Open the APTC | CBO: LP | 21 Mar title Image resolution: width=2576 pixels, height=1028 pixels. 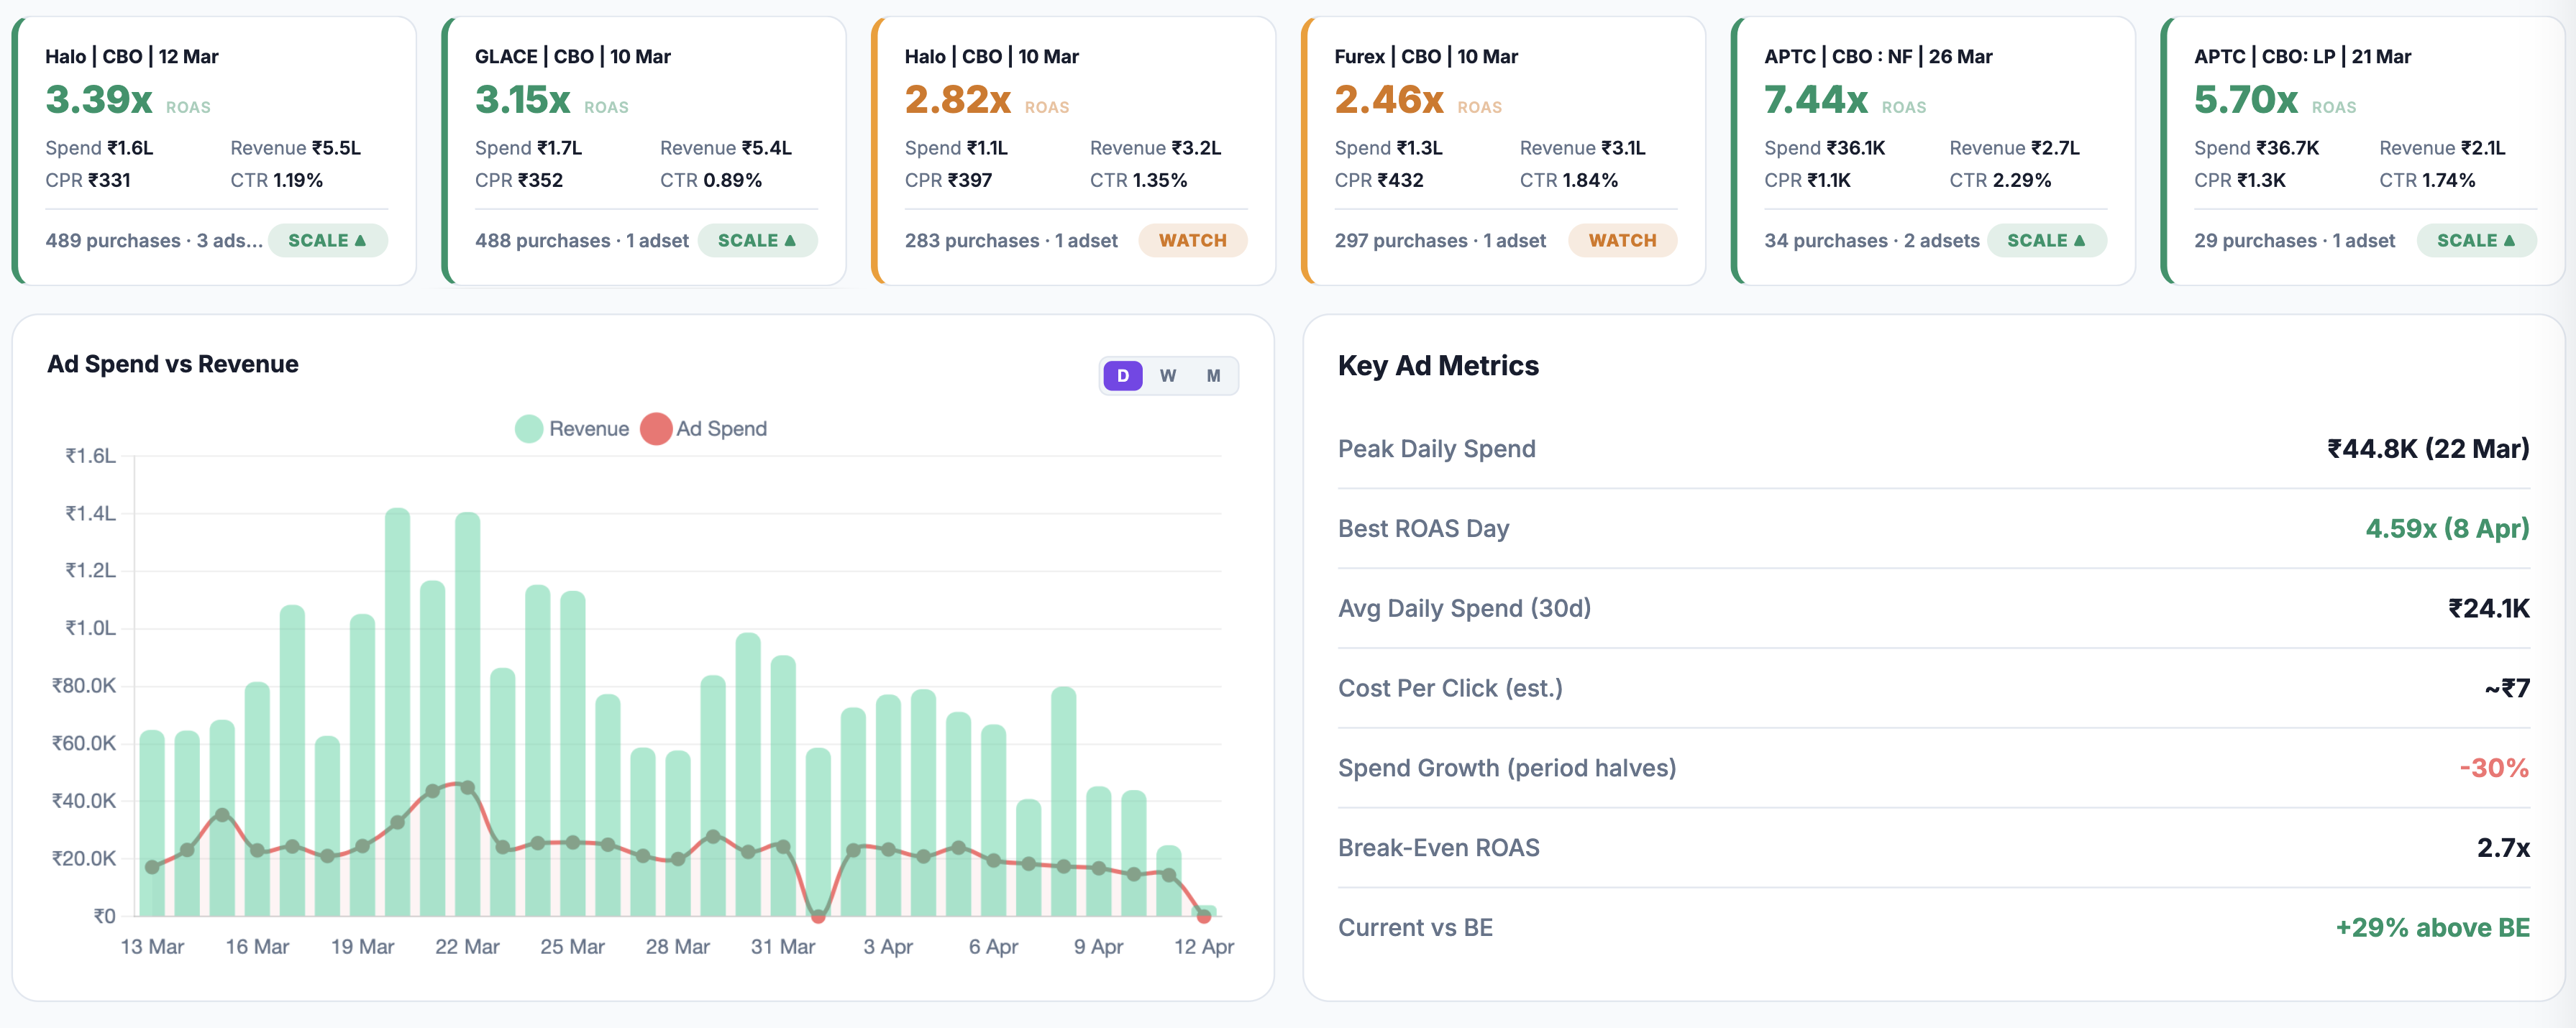2302,57
